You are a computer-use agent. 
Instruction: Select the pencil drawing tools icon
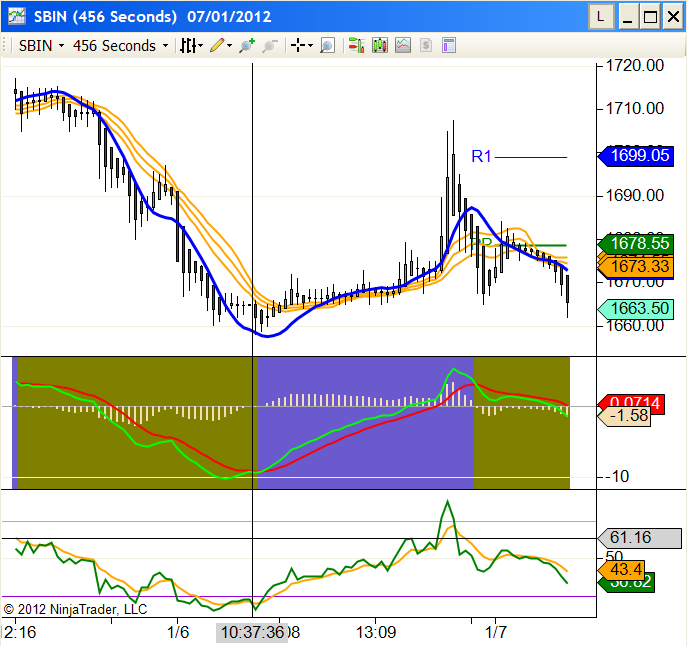click(217, 46)
